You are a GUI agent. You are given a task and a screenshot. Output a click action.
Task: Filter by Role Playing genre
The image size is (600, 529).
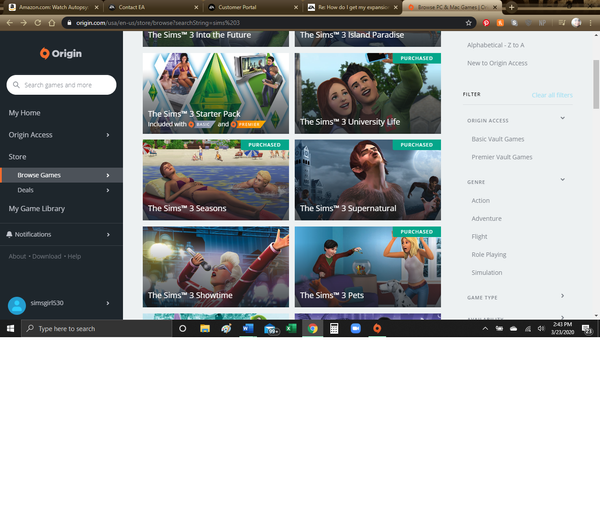click(489, 255)
